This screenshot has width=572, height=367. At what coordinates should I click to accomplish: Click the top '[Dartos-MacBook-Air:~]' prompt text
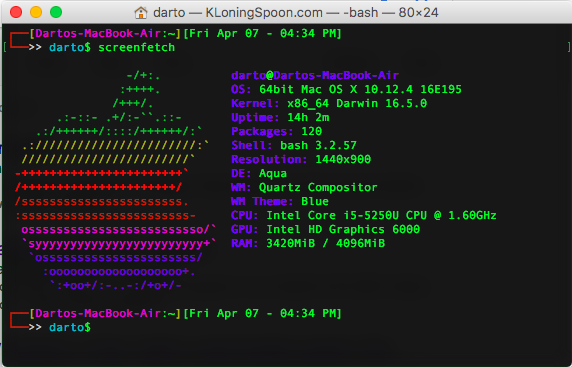pyautogui.click(x=105, y=34)
